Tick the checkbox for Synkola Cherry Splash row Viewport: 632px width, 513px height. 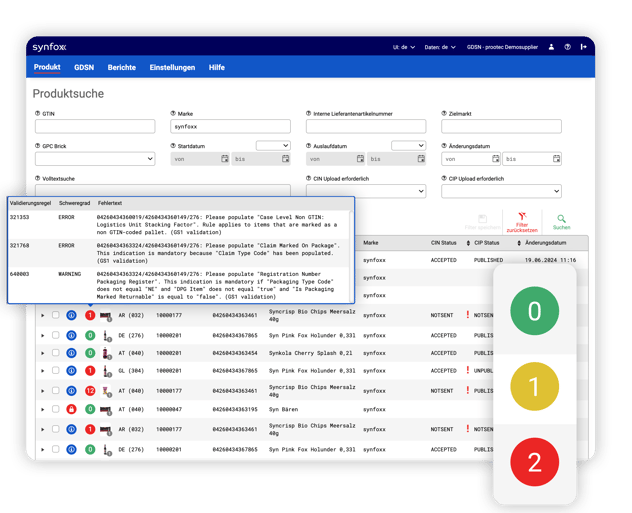(x=56, y=353)
